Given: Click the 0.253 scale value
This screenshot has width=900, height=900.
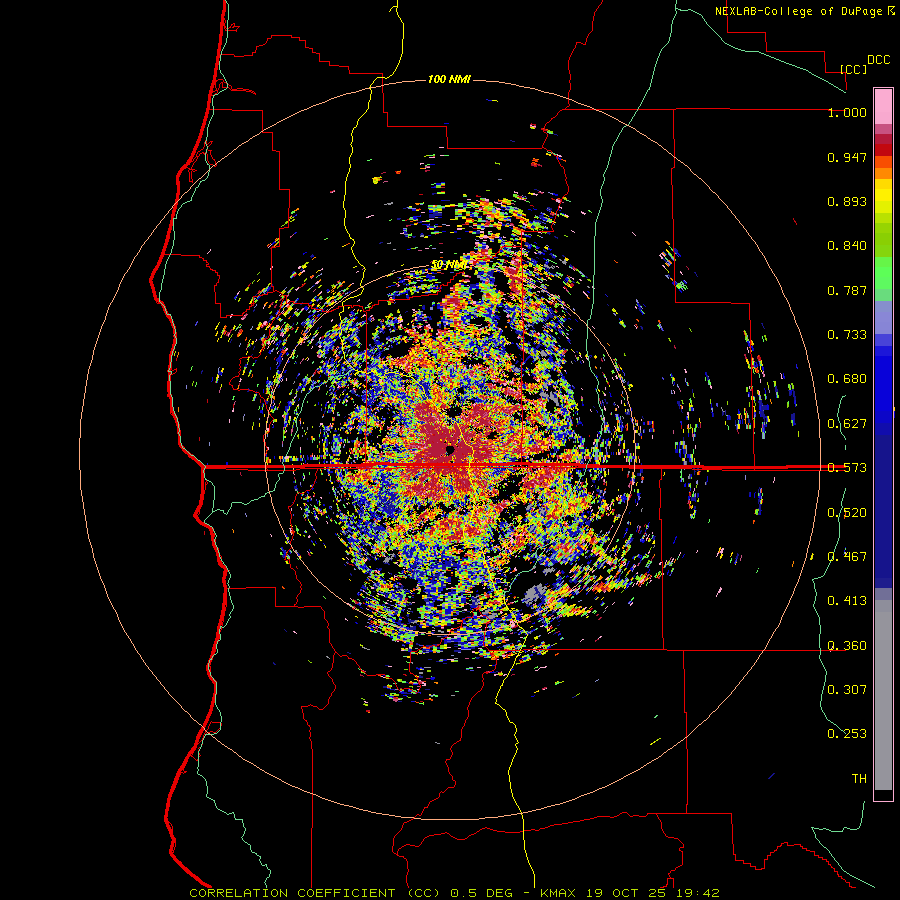Looking at the screenshot, I should click(x=847, y=734).
